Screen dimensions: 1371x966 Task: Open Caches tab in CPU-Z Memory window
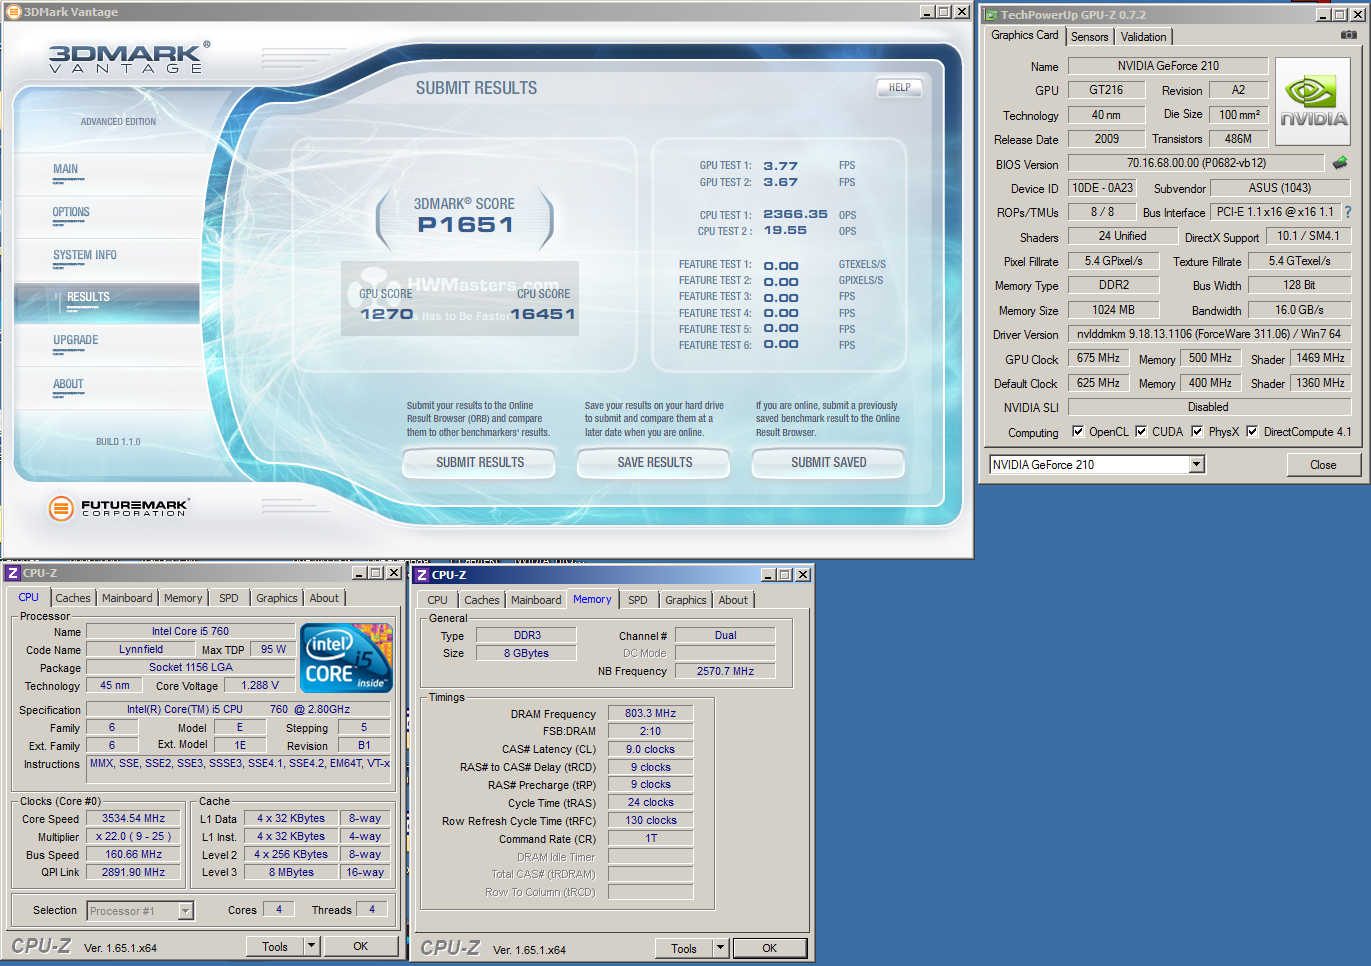482,600
